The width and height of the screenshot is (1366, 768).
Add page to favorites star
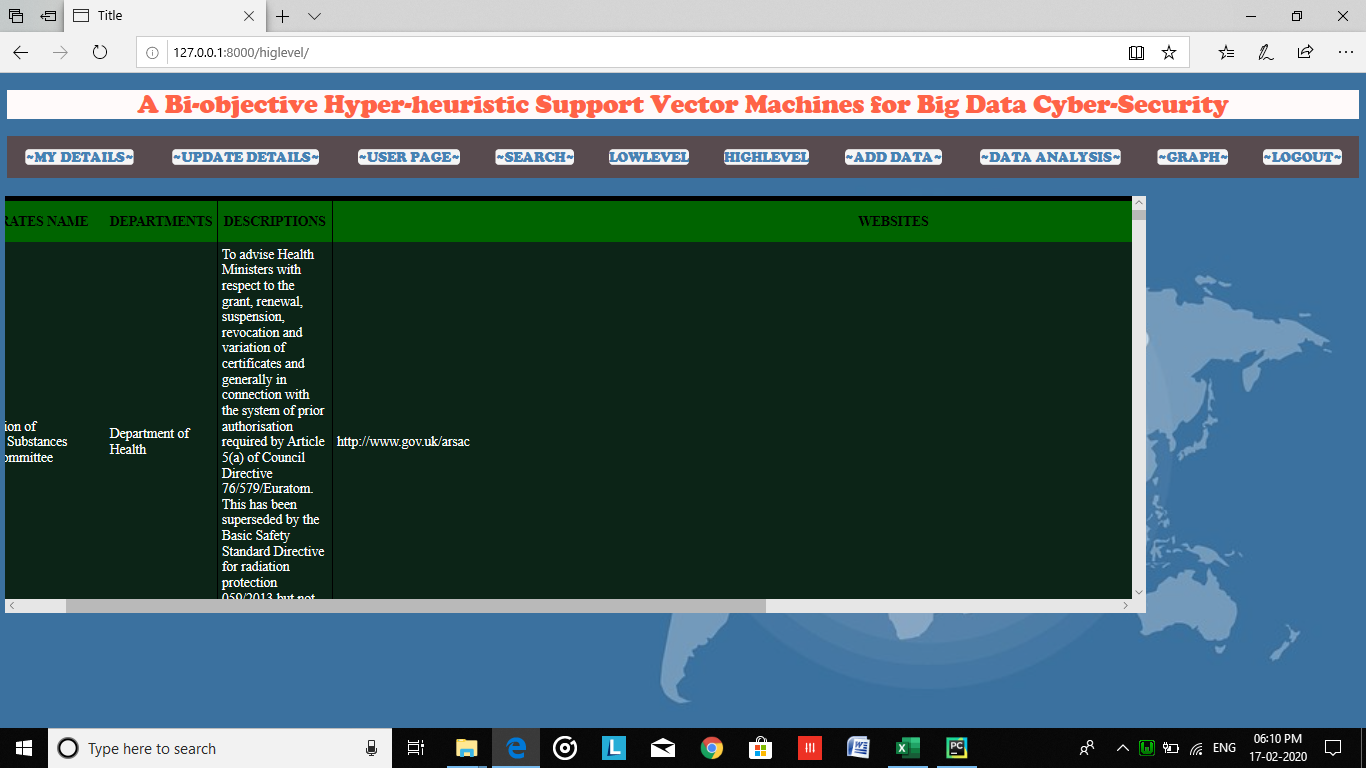click(x=1168, y=52)
